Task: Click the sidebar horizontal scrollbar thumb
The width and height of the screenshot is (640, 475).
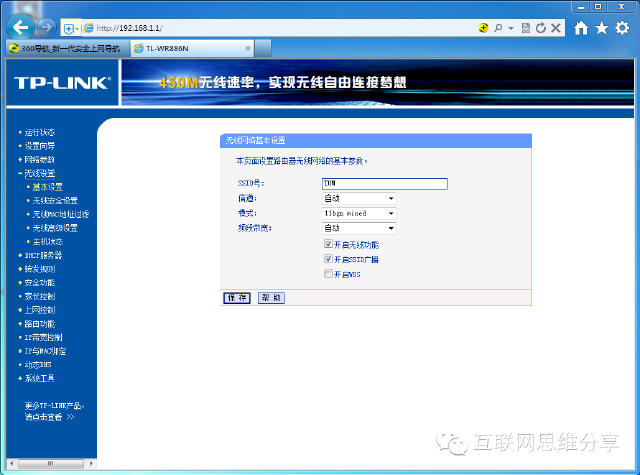Action: (x=51, y=464)
